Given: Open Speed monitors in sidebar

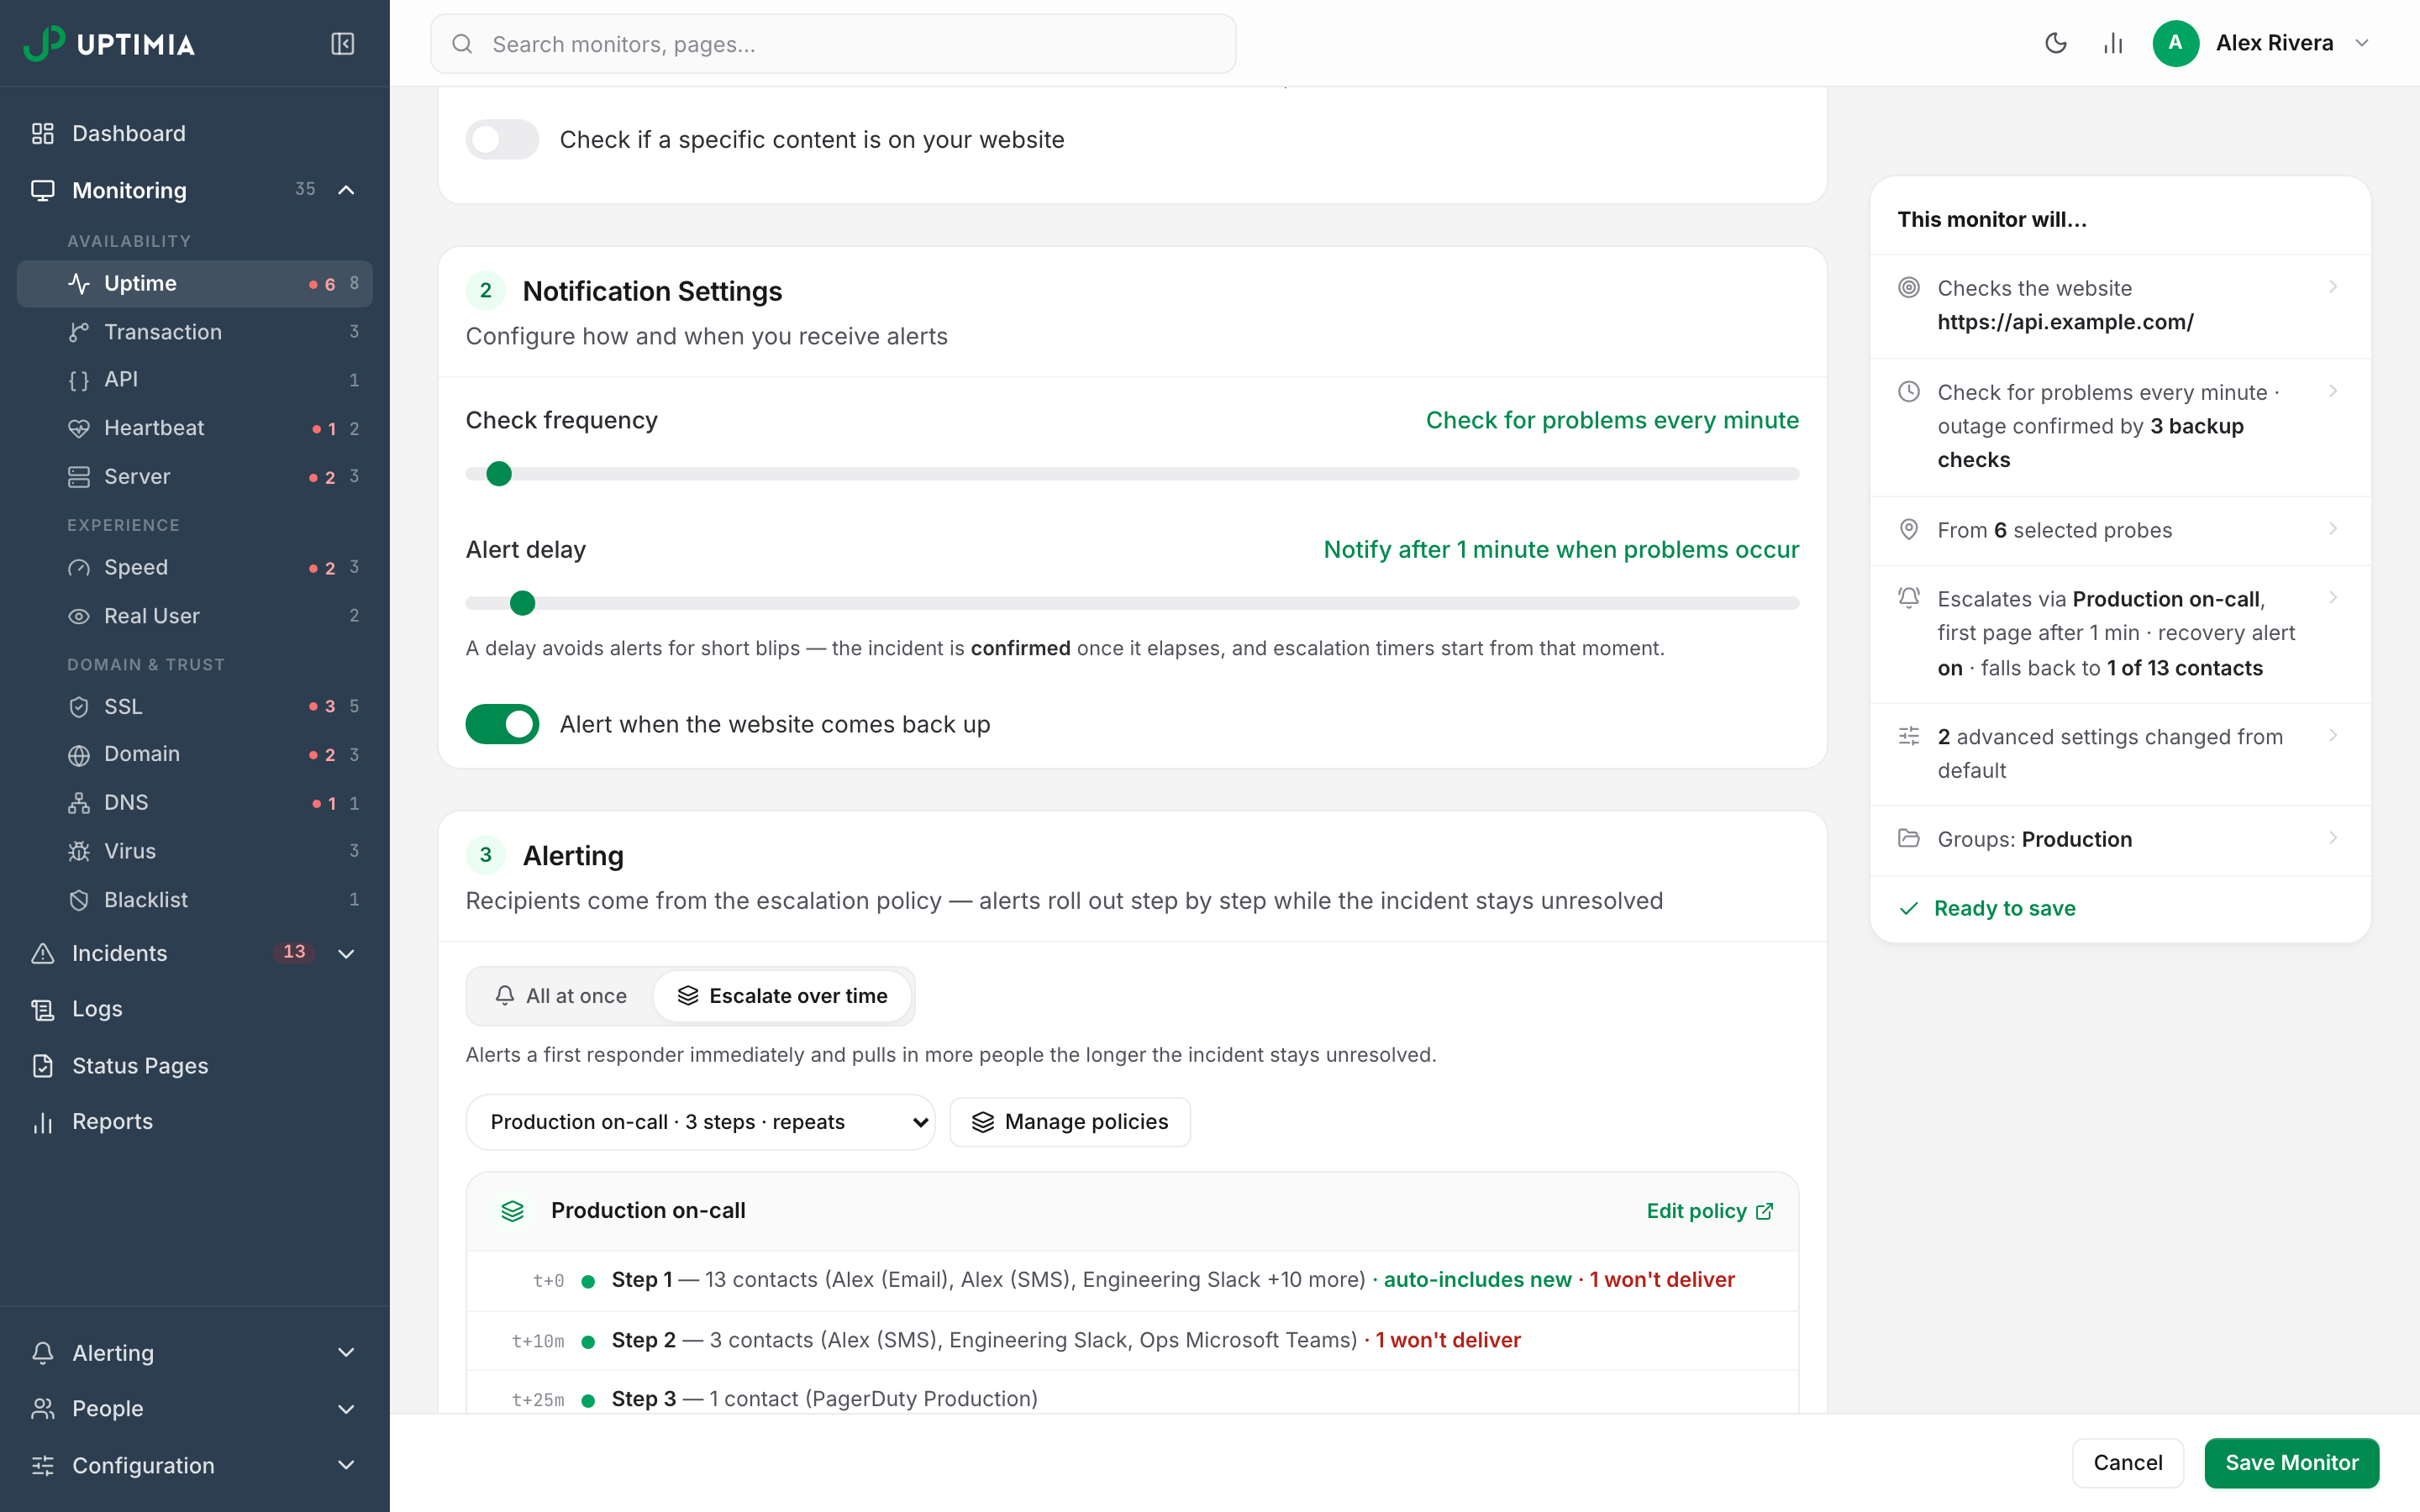Looking at the screenshot, I should pyautogui.click(x=195, y=567).
